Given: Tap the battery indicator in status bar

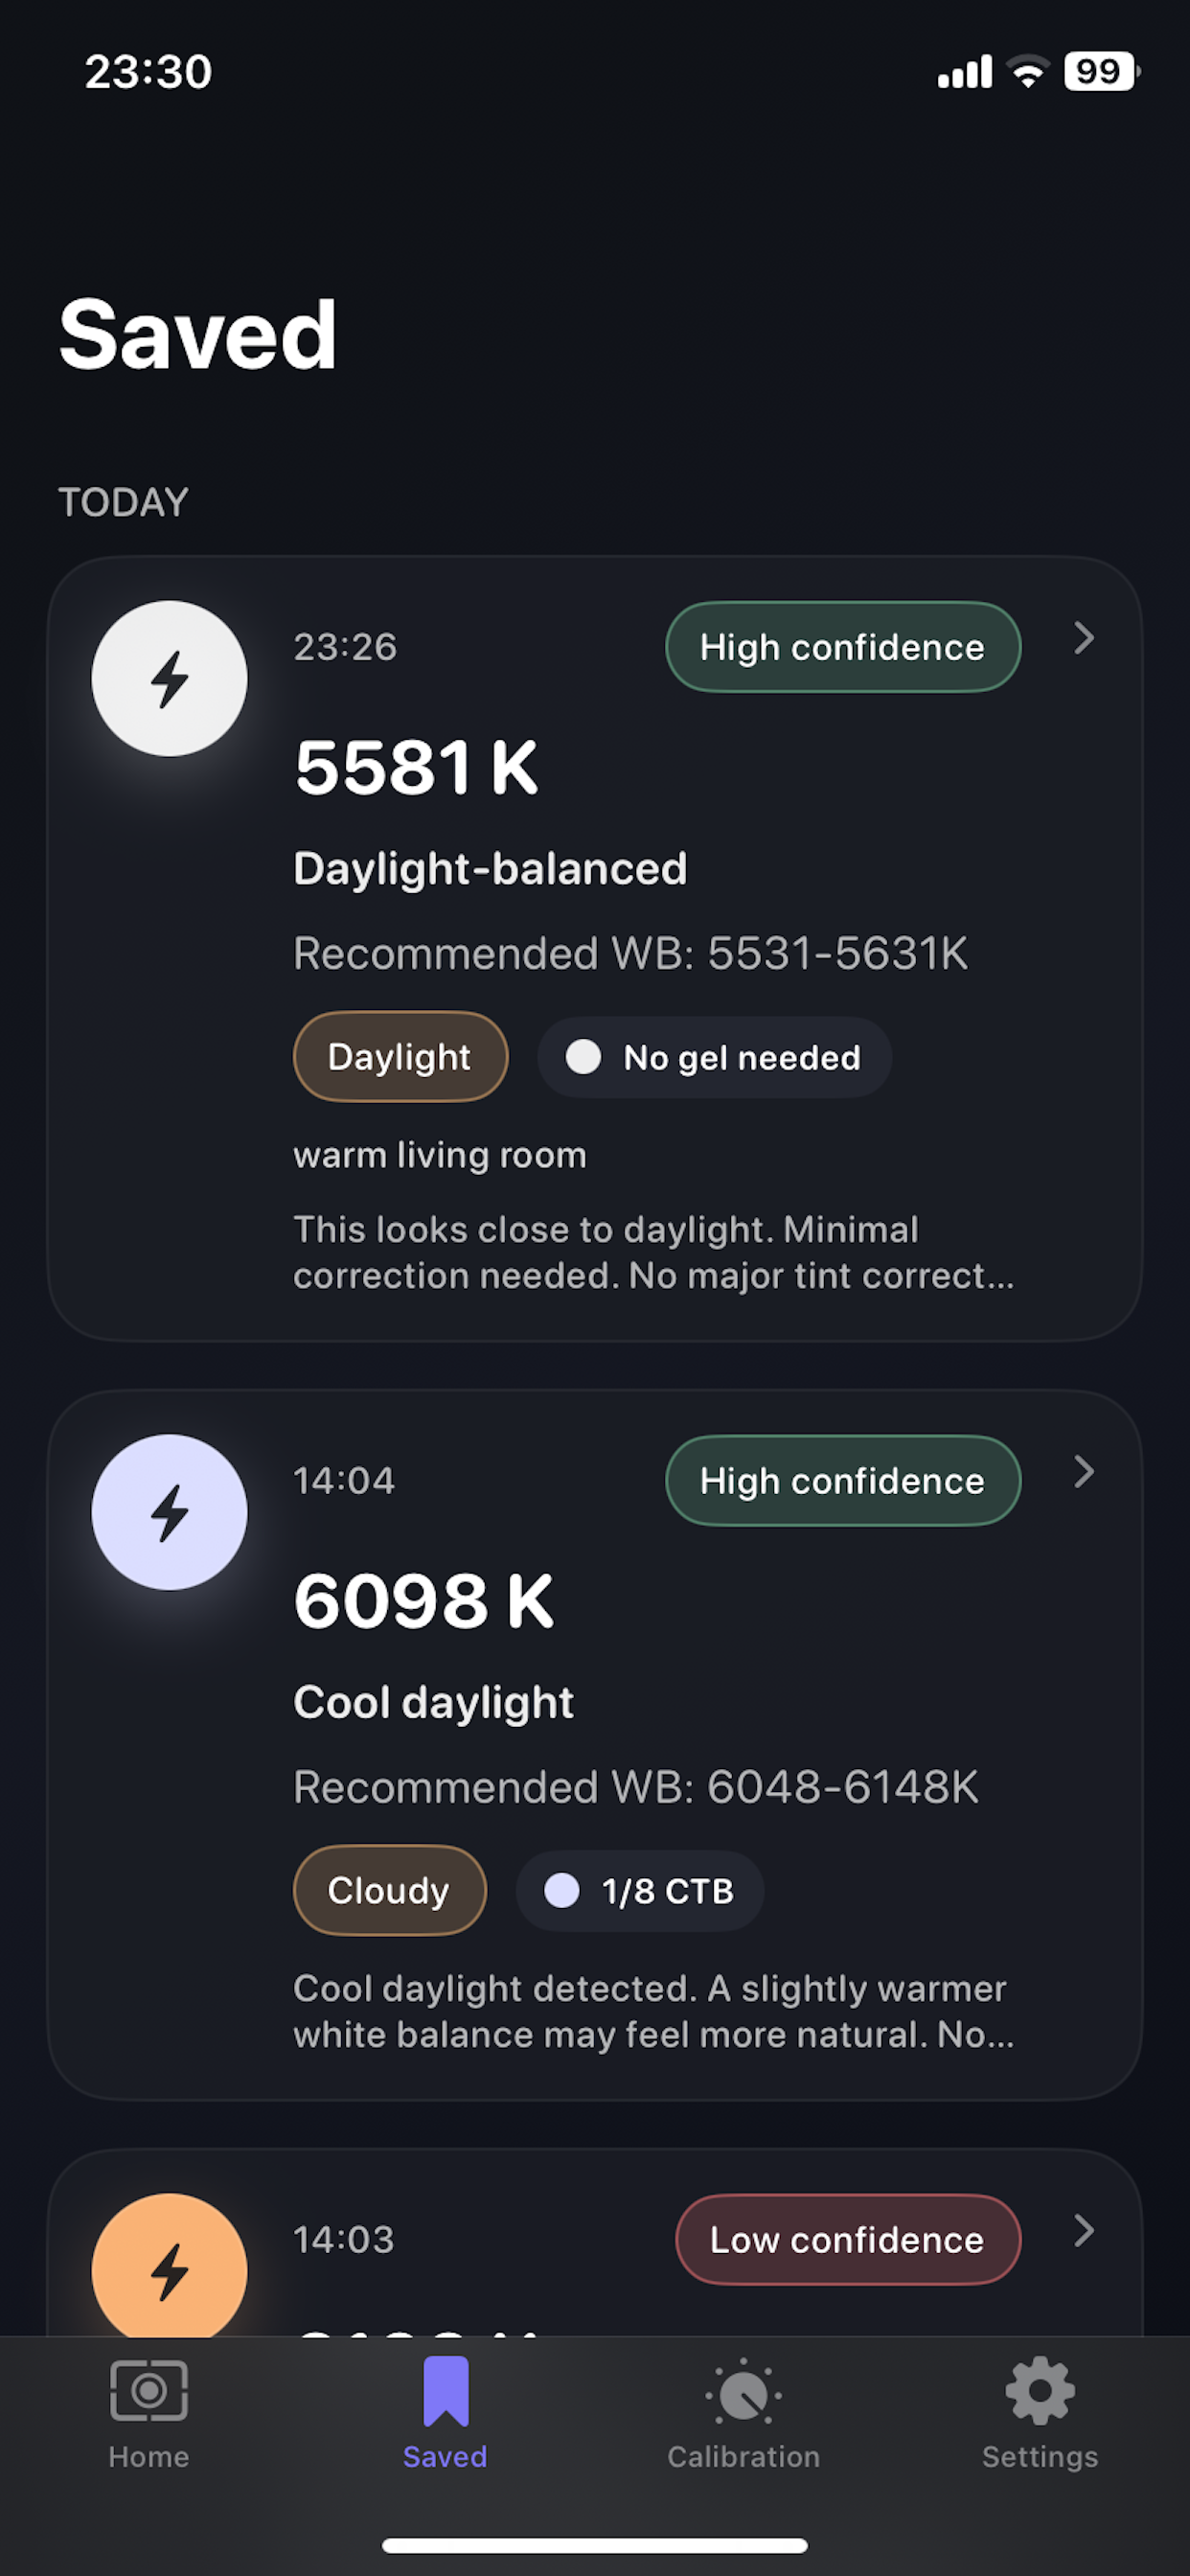Looking at the screenshot, I should (1101, 72).
